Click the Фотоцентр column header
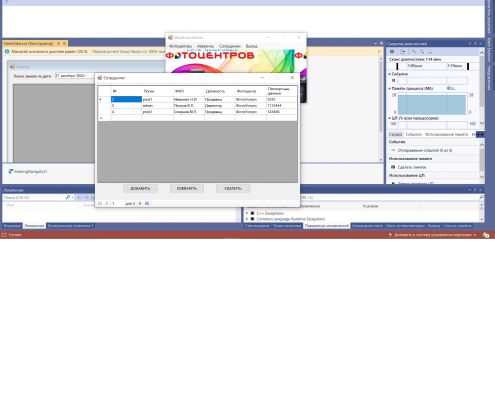 250,91
